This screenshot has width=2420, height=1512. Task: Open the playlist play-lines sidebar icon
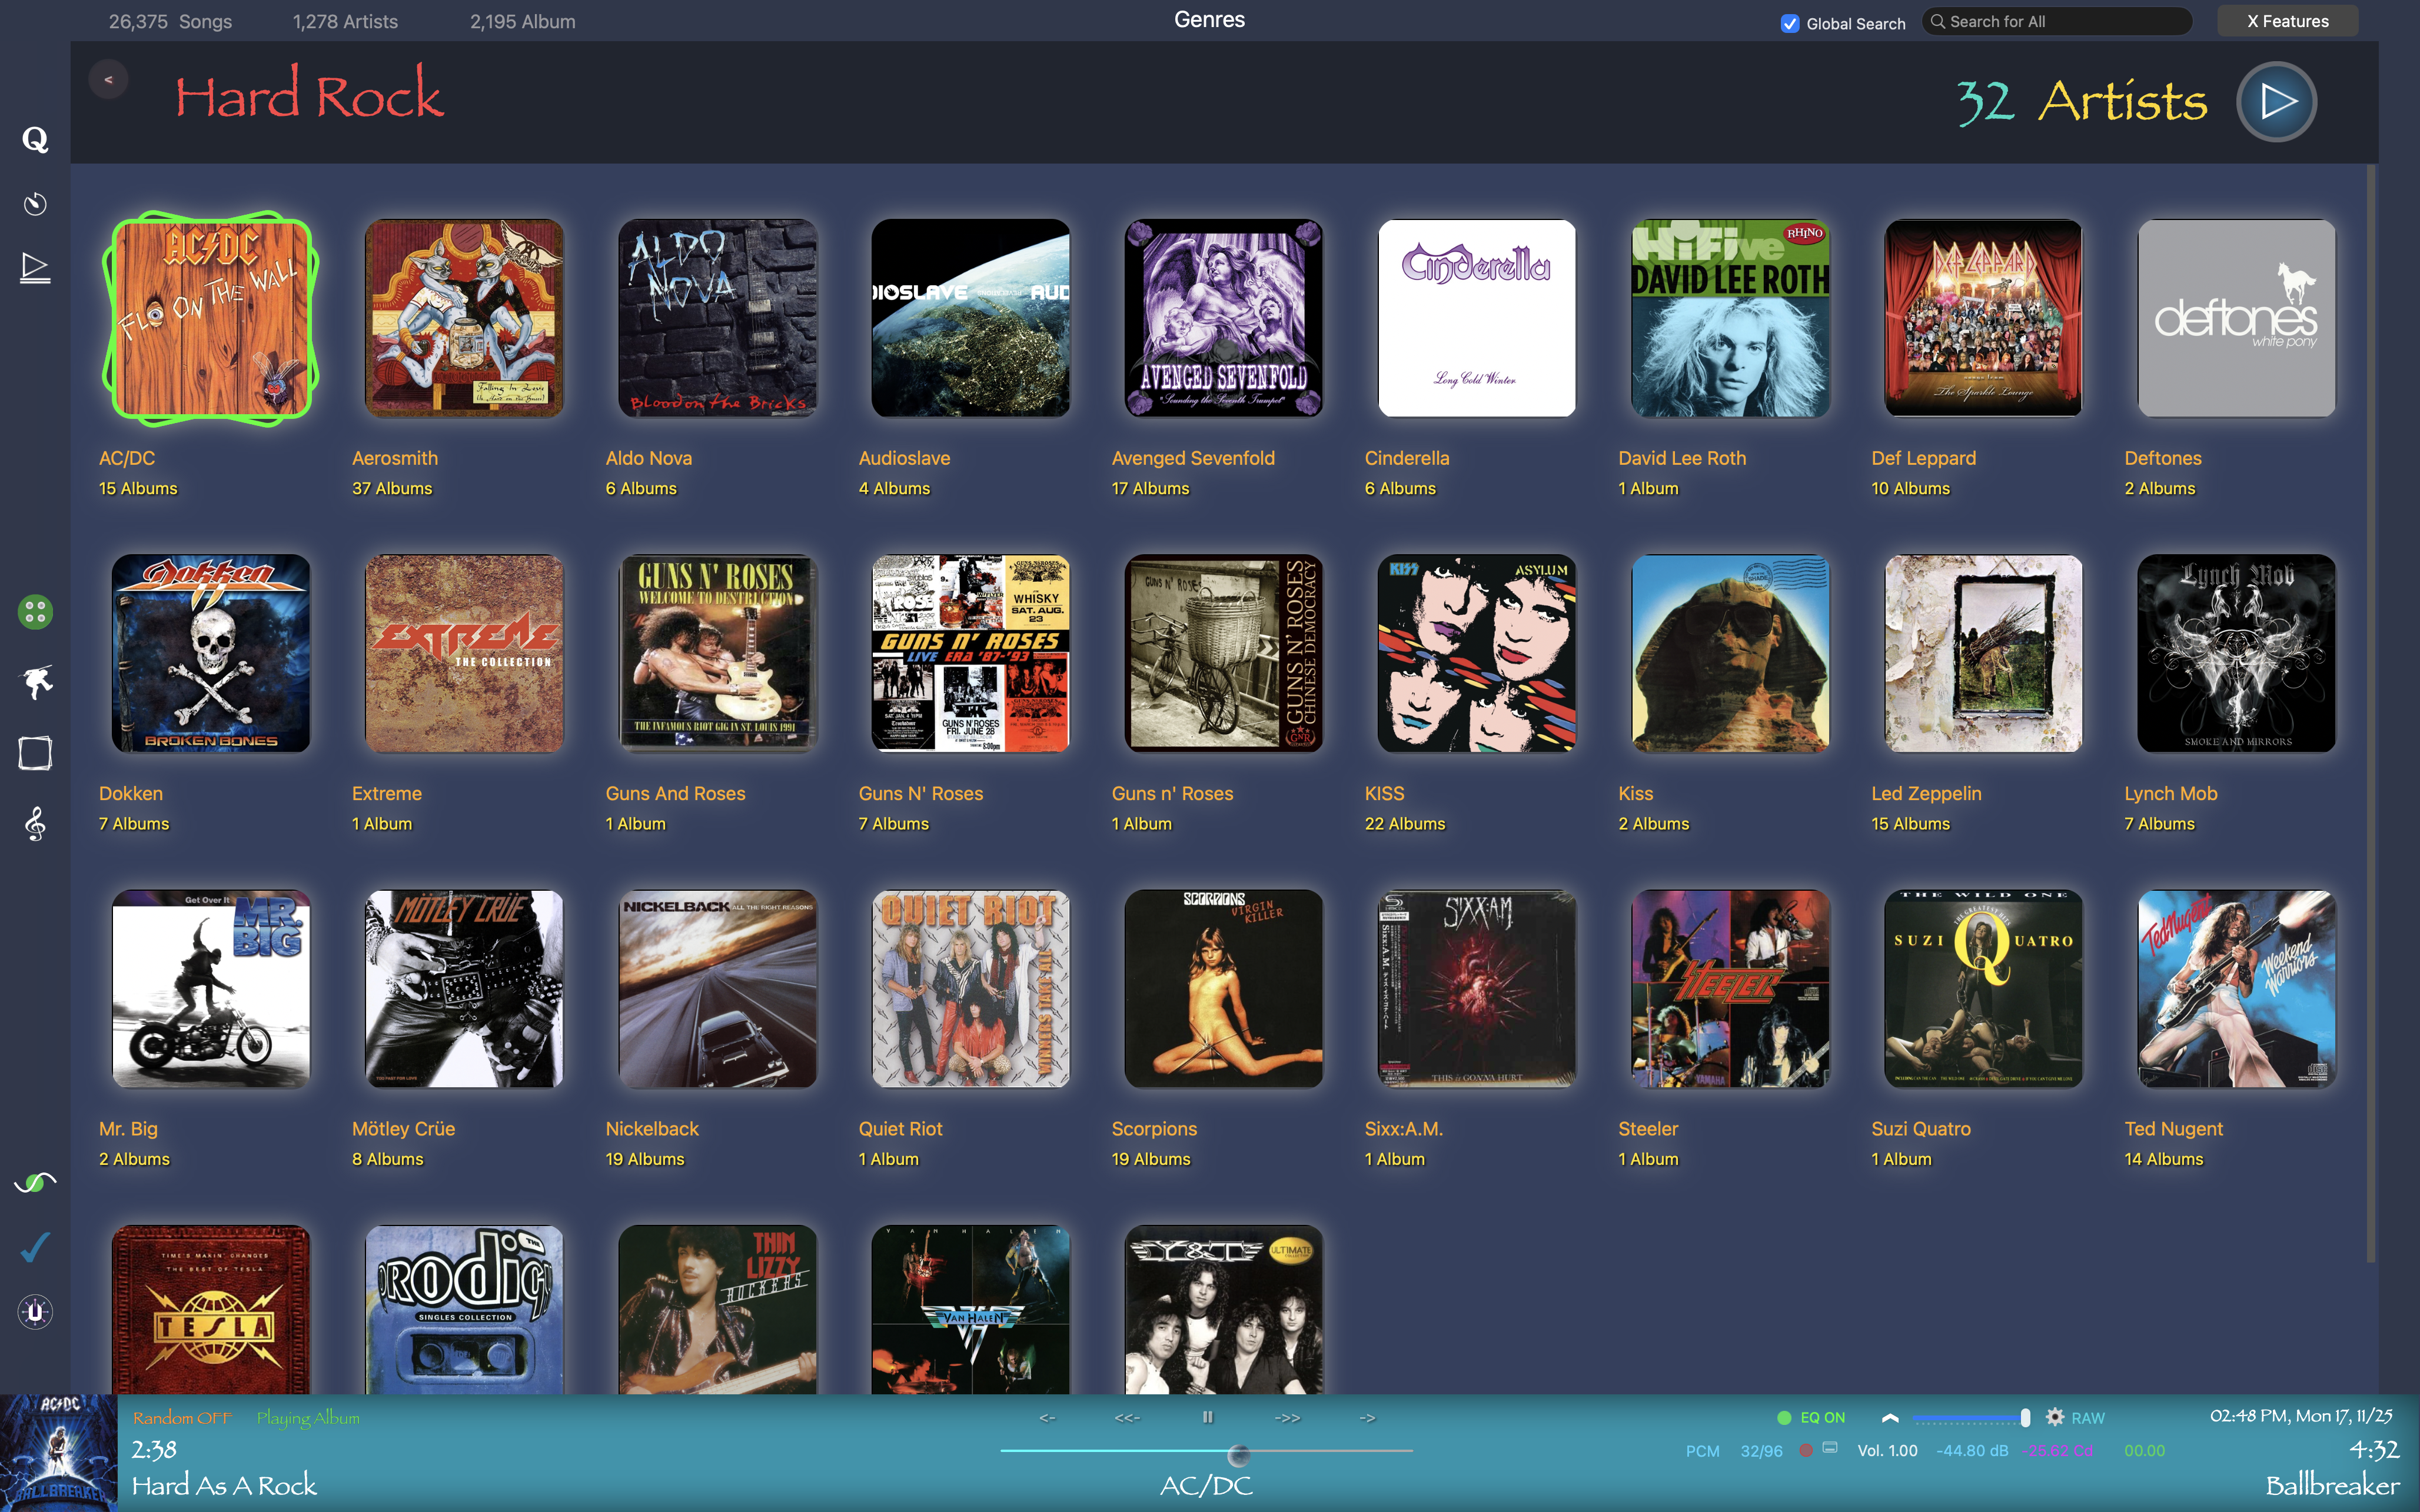[35, 267]
